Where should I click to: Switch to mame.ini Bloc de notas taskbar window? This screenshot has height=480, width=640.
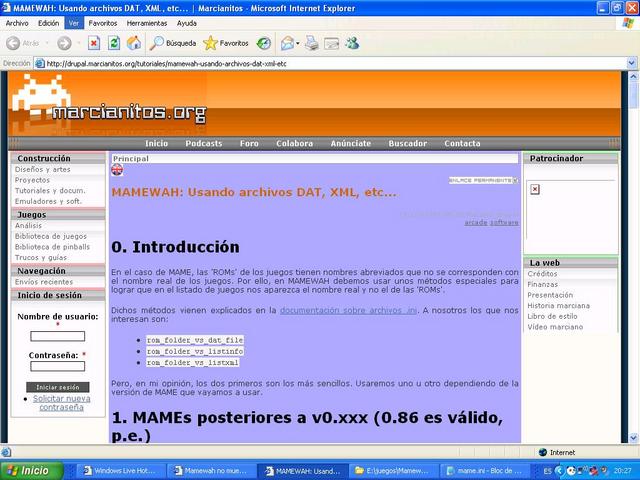point(484,471)
